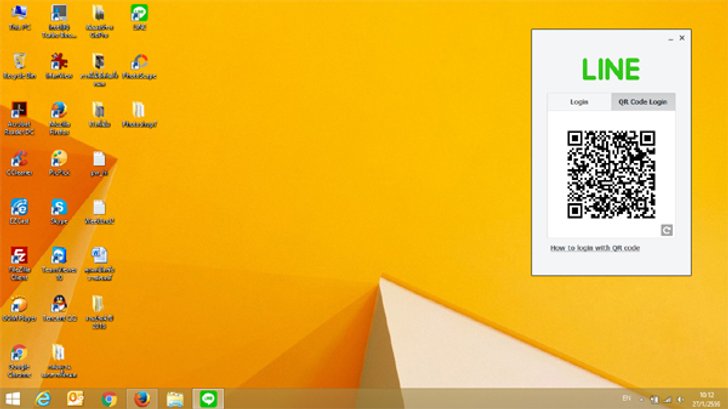Switch to Firefox on the taskbar
The height and width of the screenshot is (409, 728).
(x=142, y=399)
